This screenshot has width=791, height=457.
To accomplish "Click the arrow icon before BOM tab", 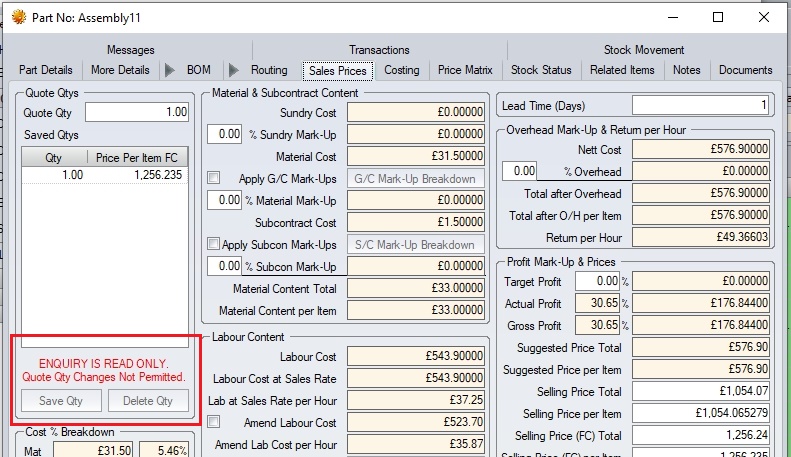I will [x=169, y=70].
